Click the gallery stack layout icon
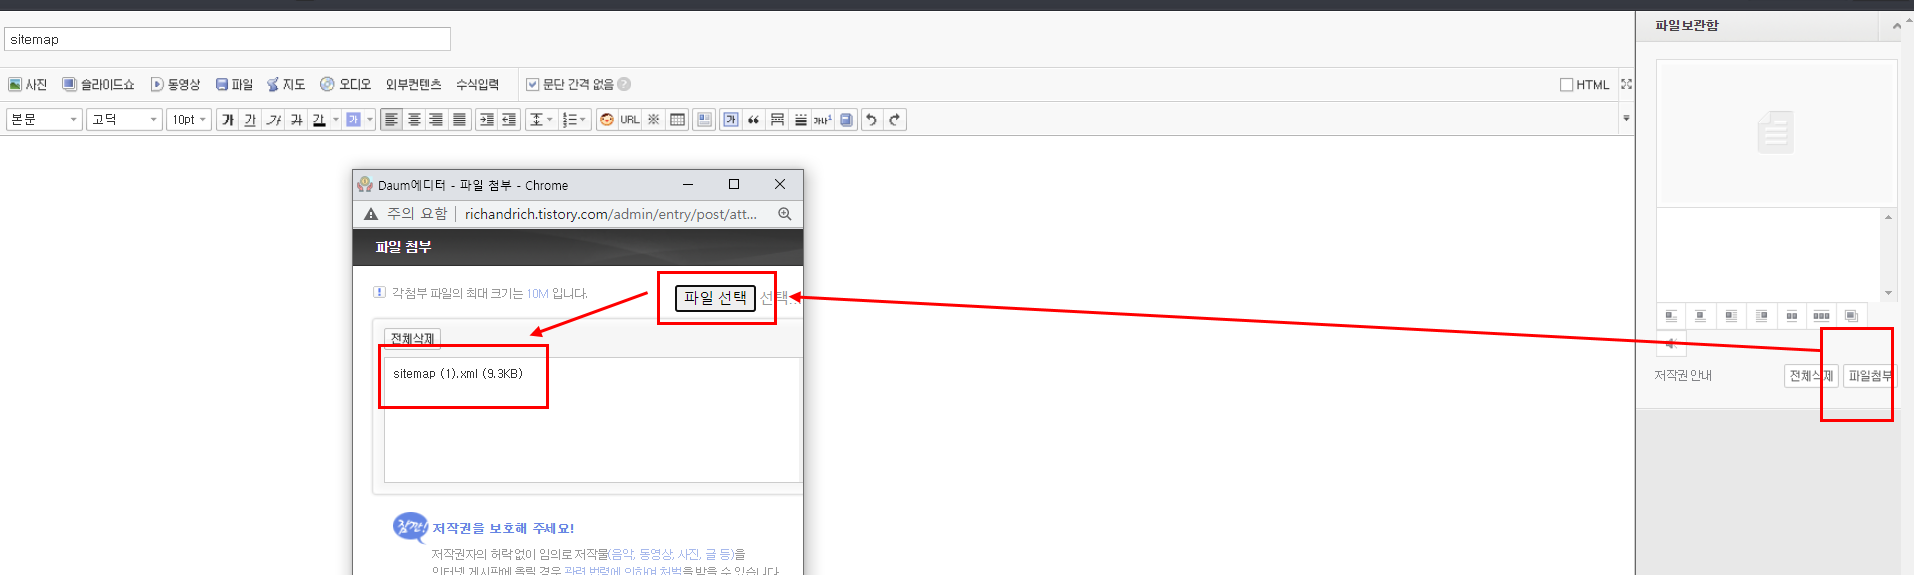Screen dimensions: 1914x575 pos(1851,316)
